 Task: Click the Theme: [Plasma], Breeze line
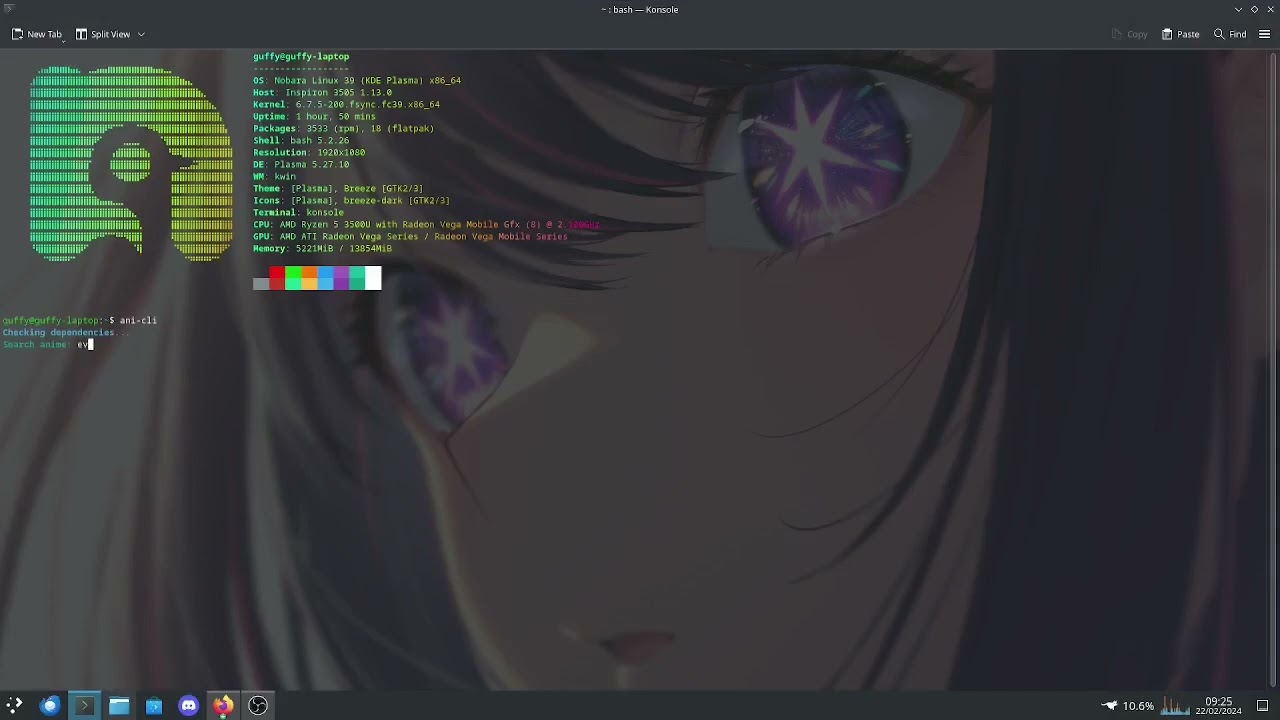click(338, 189)
